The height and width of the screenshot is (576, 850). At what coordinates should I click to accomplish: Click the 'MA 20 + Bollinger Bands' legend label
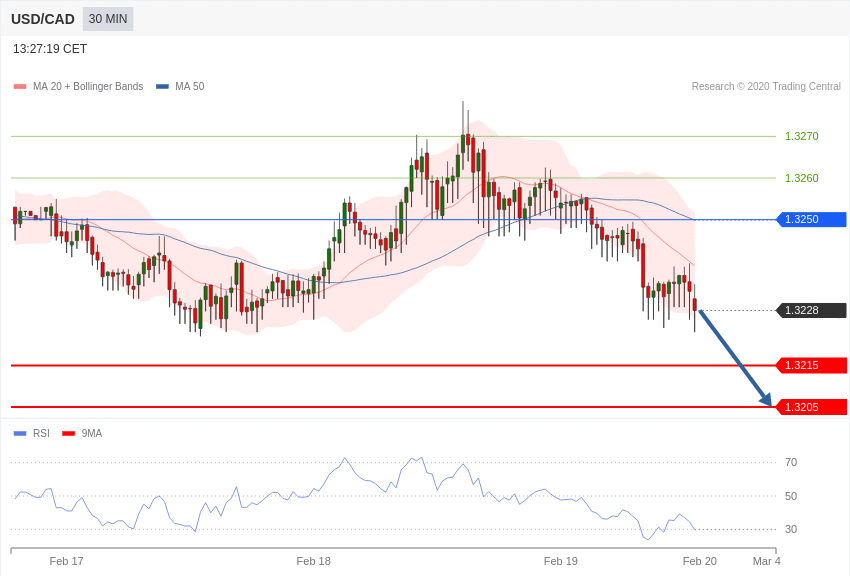pos(88,87)
